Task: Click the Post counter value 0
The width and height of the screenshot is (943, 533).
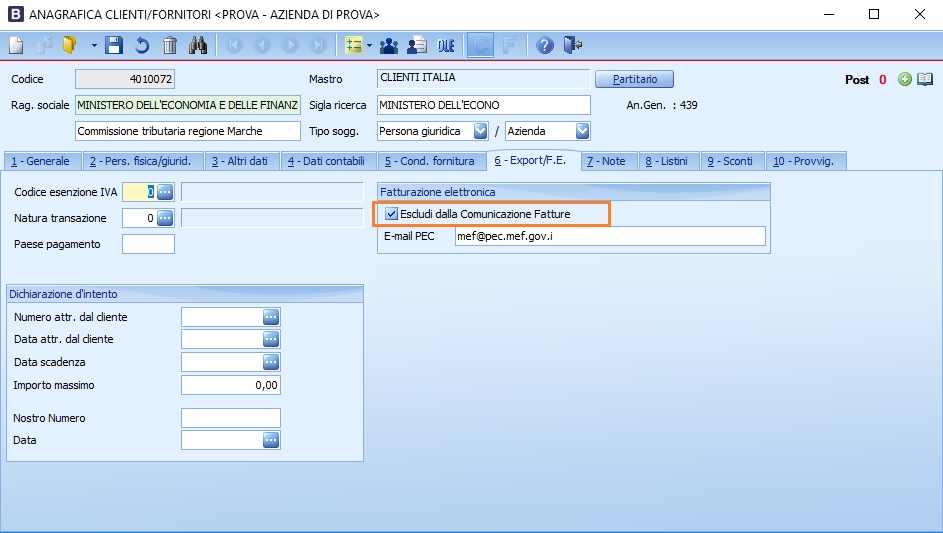Action: [x=883, y=79]
